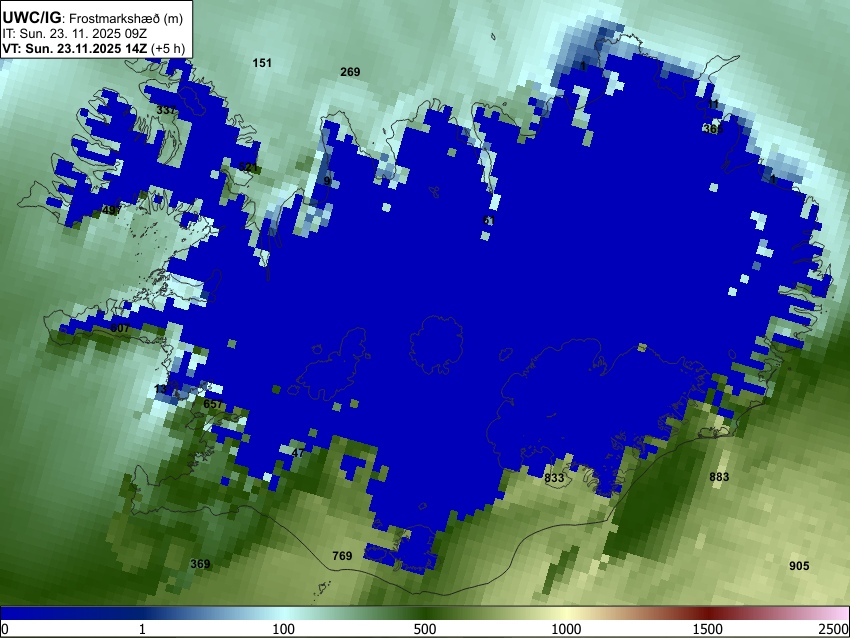The image size is (850, 638).
Task: Click the 'IT: Sun. 23. 11. 2025 09Z' line
Action: (x=74, y=34)
